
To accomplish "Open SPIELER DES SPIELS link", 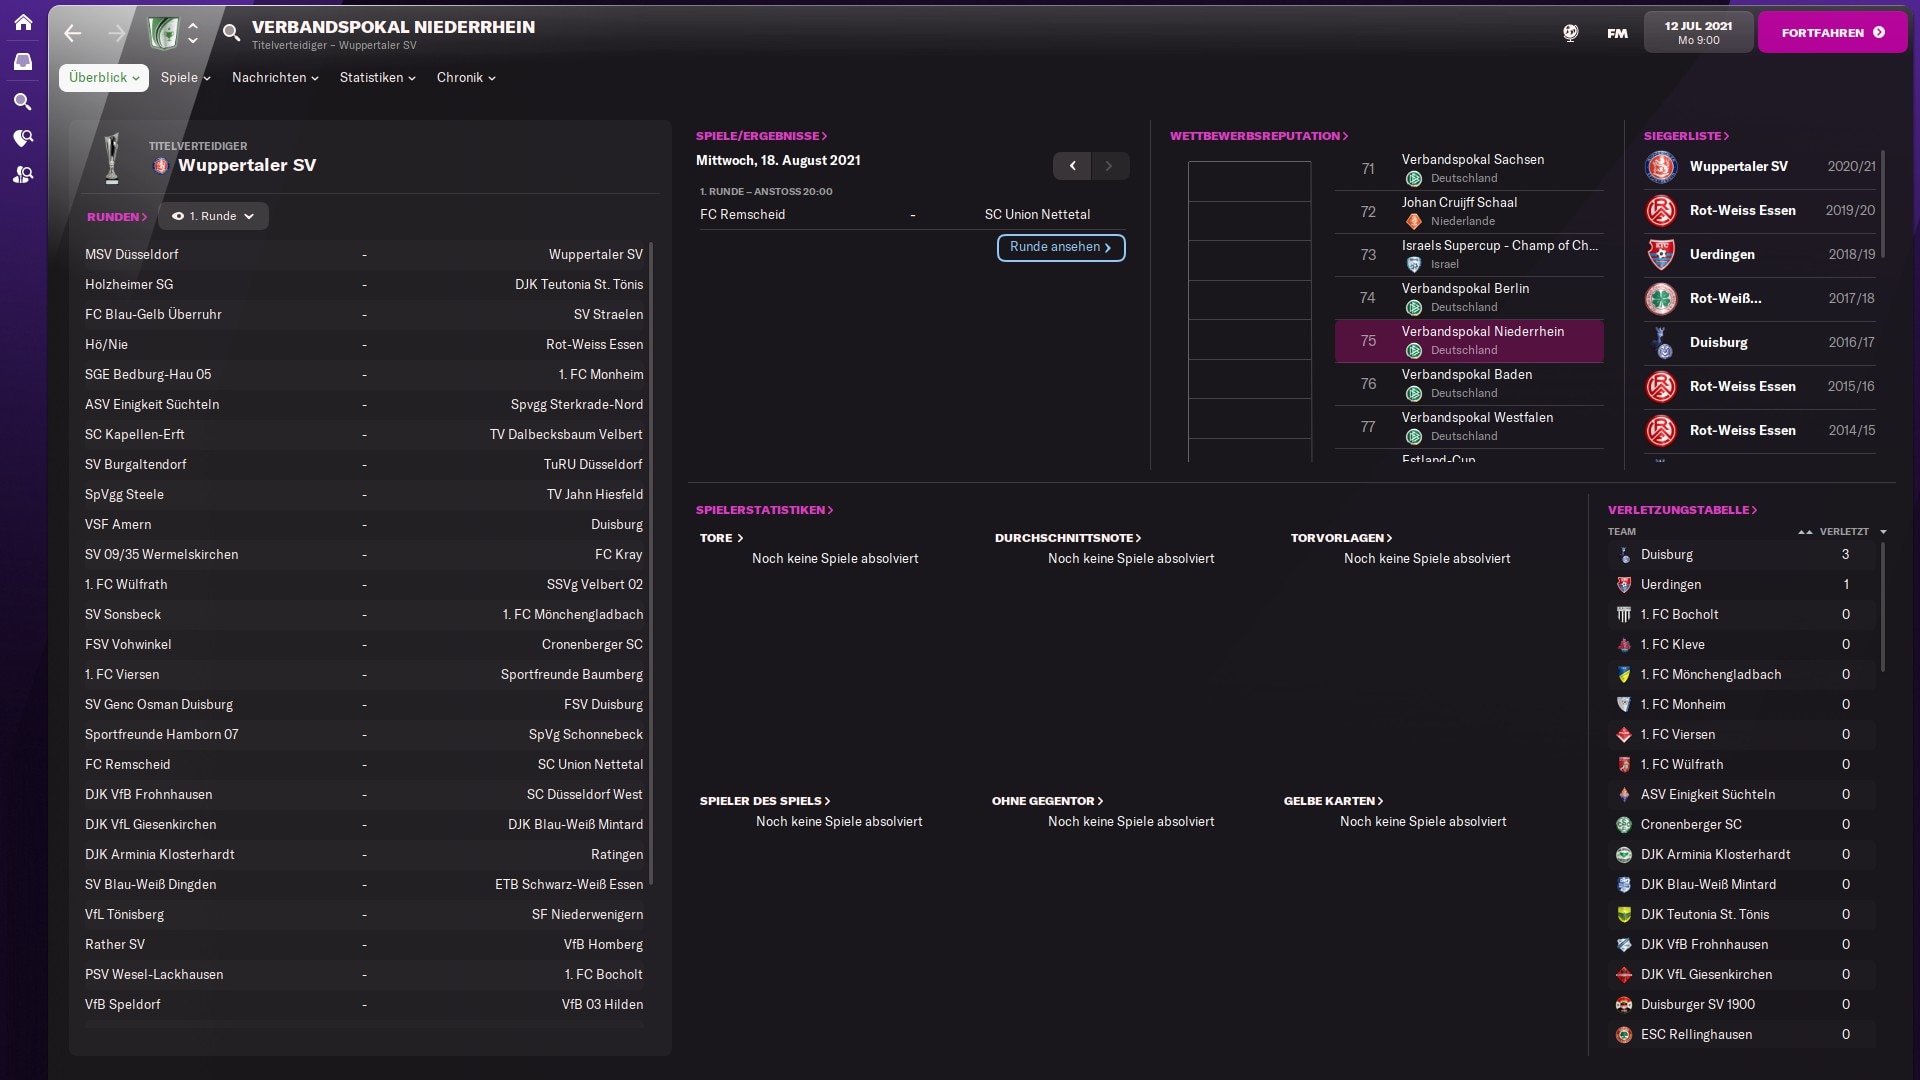I will click(765, 801).
